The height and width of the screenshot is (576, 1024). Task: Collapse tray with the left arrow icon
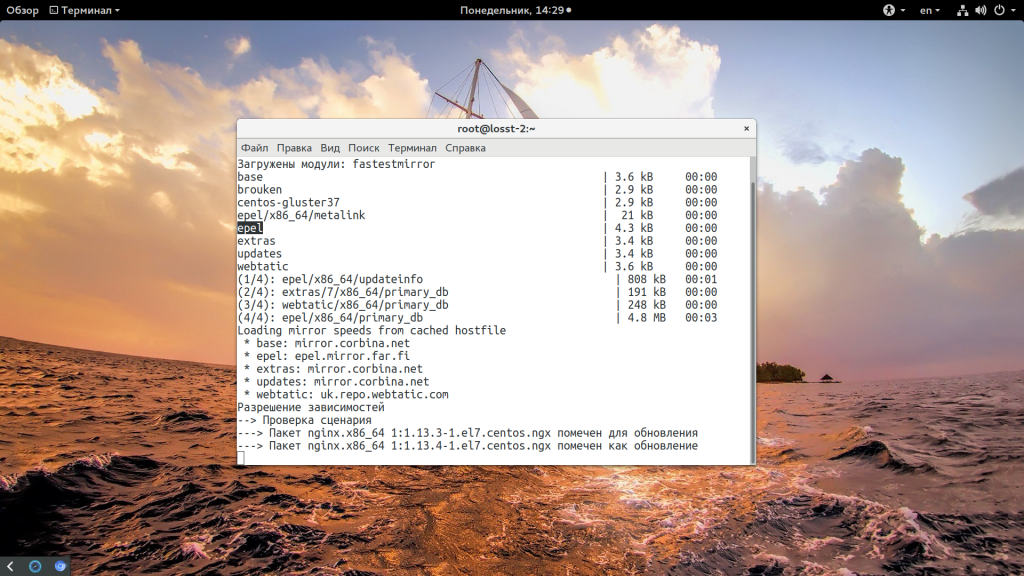10,566
